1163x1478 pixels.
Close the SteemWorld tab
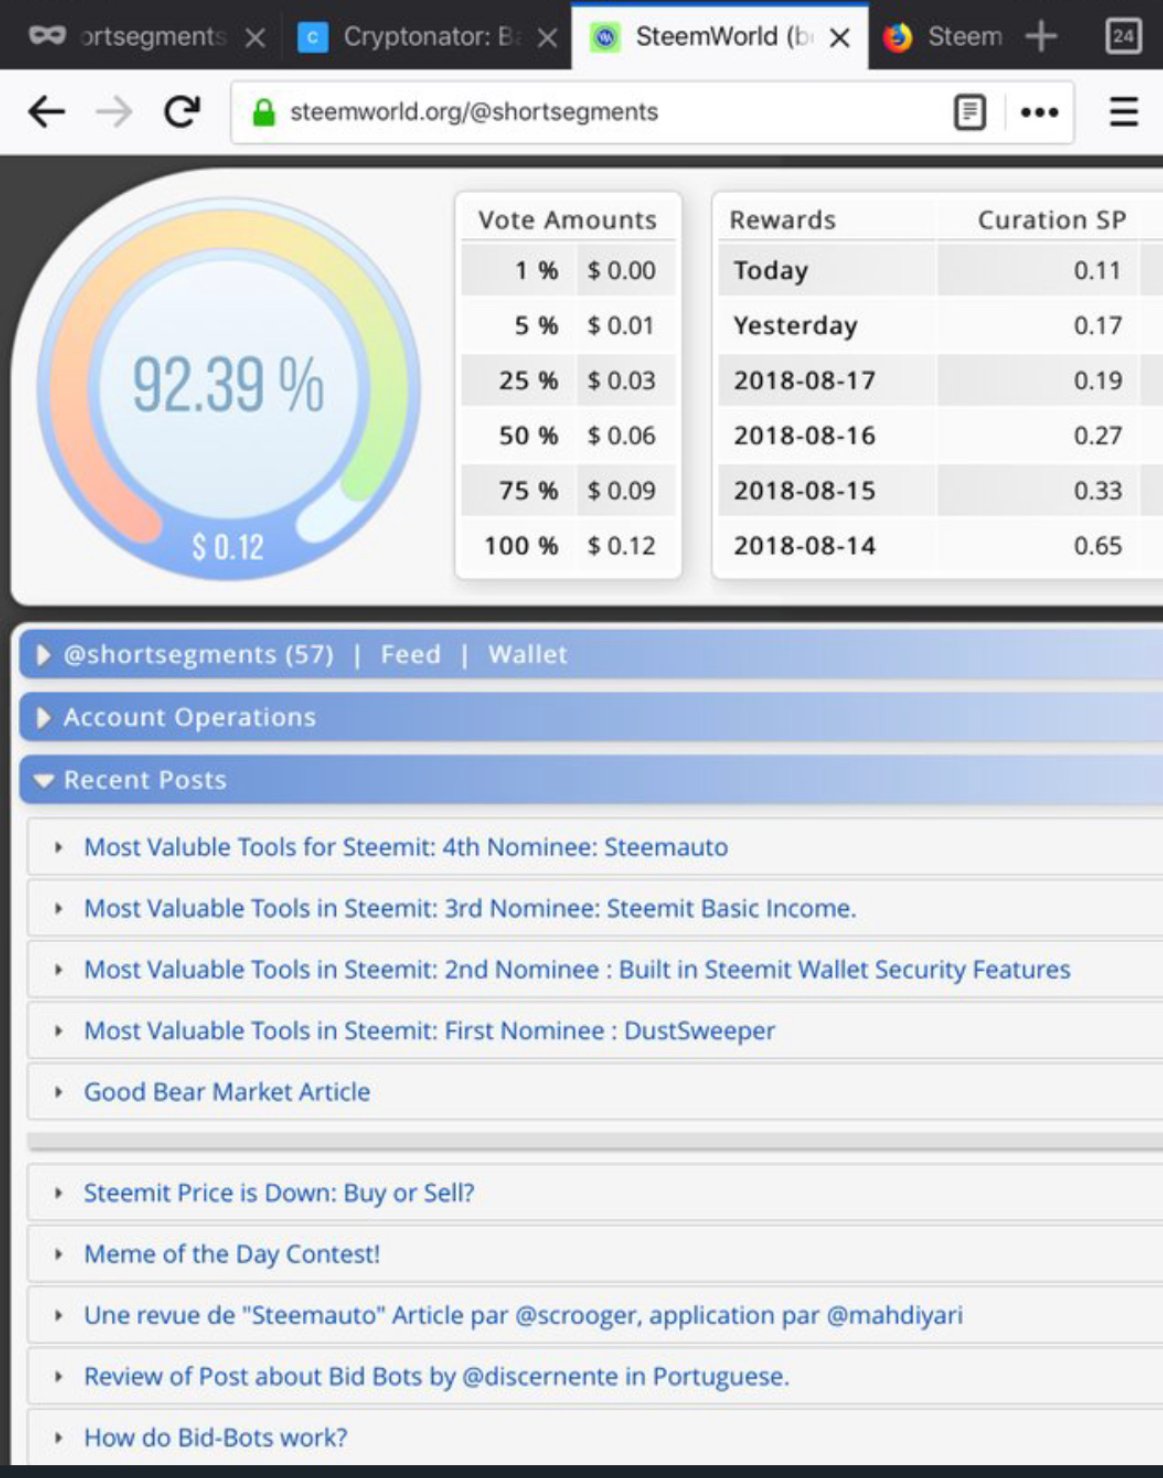pyautogui.click(x=840, y=38)
